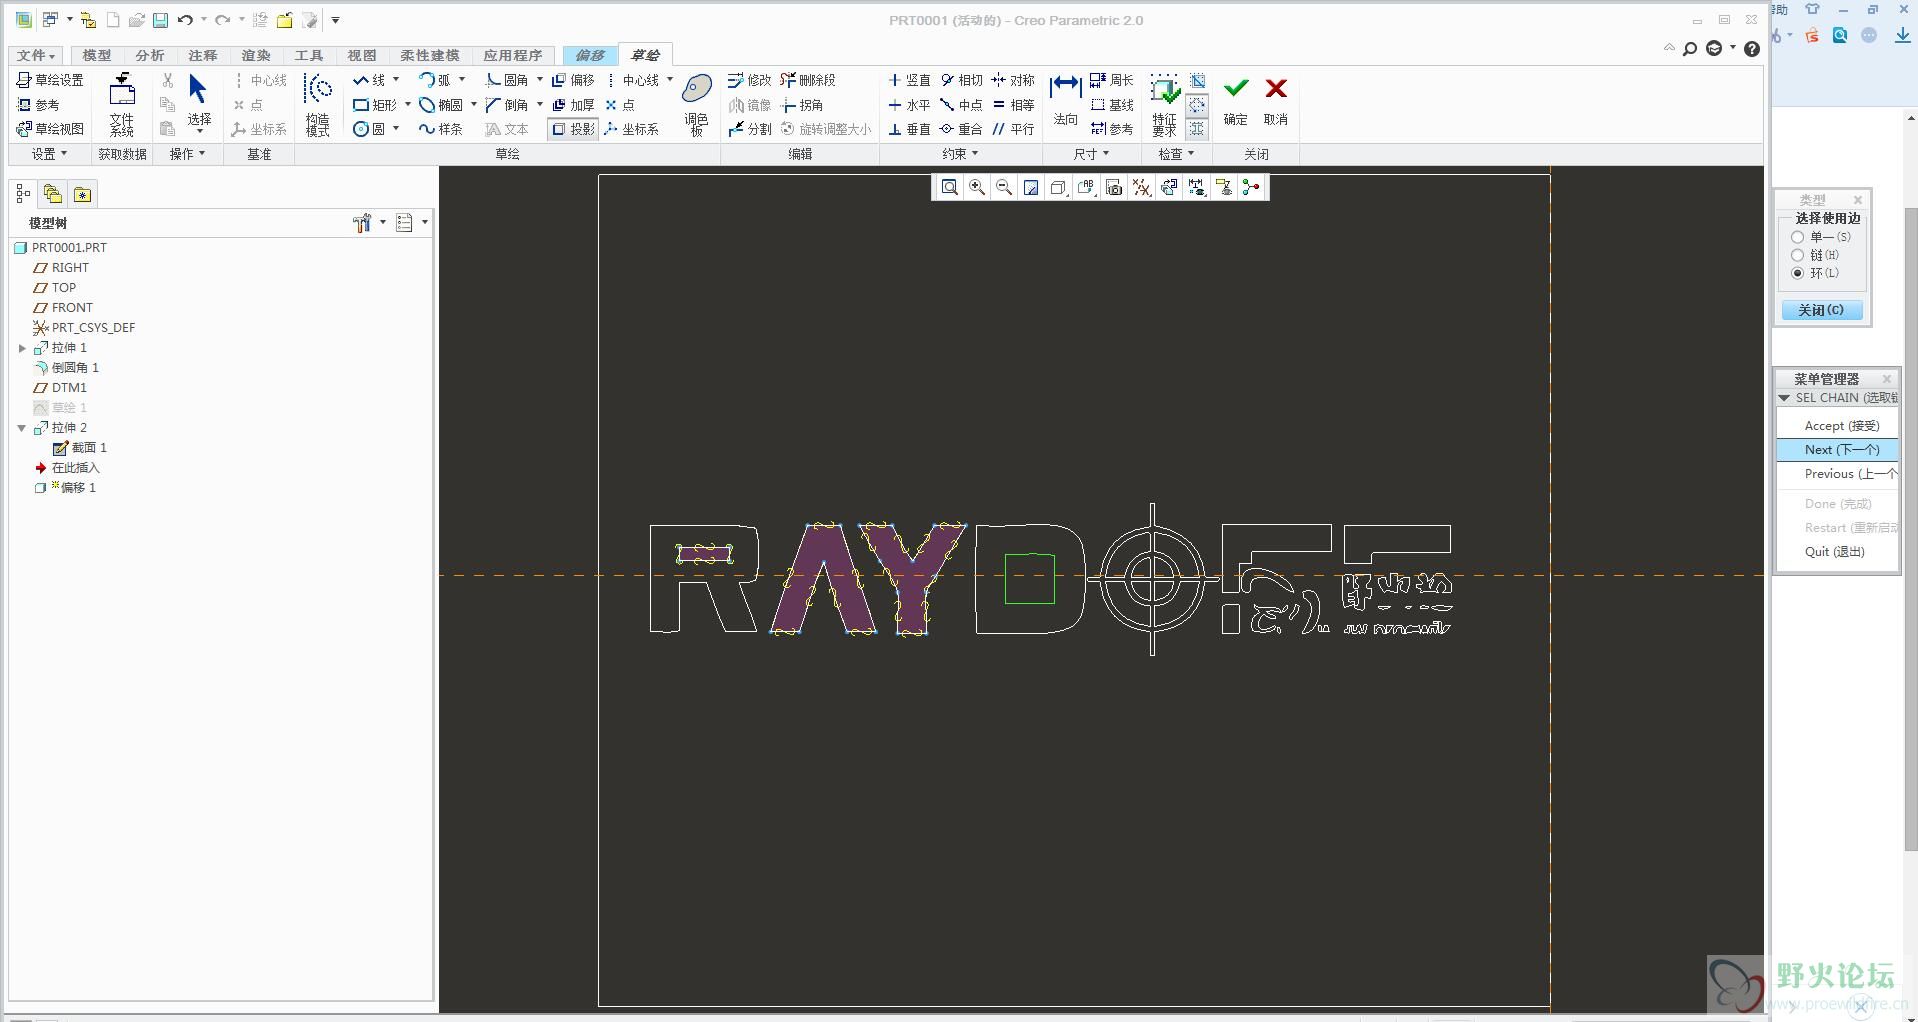Open the Constrain (约束) group dropdown
This screenshot has width=1918, height=1022.
pyautogui.click(x=960, y=154)
